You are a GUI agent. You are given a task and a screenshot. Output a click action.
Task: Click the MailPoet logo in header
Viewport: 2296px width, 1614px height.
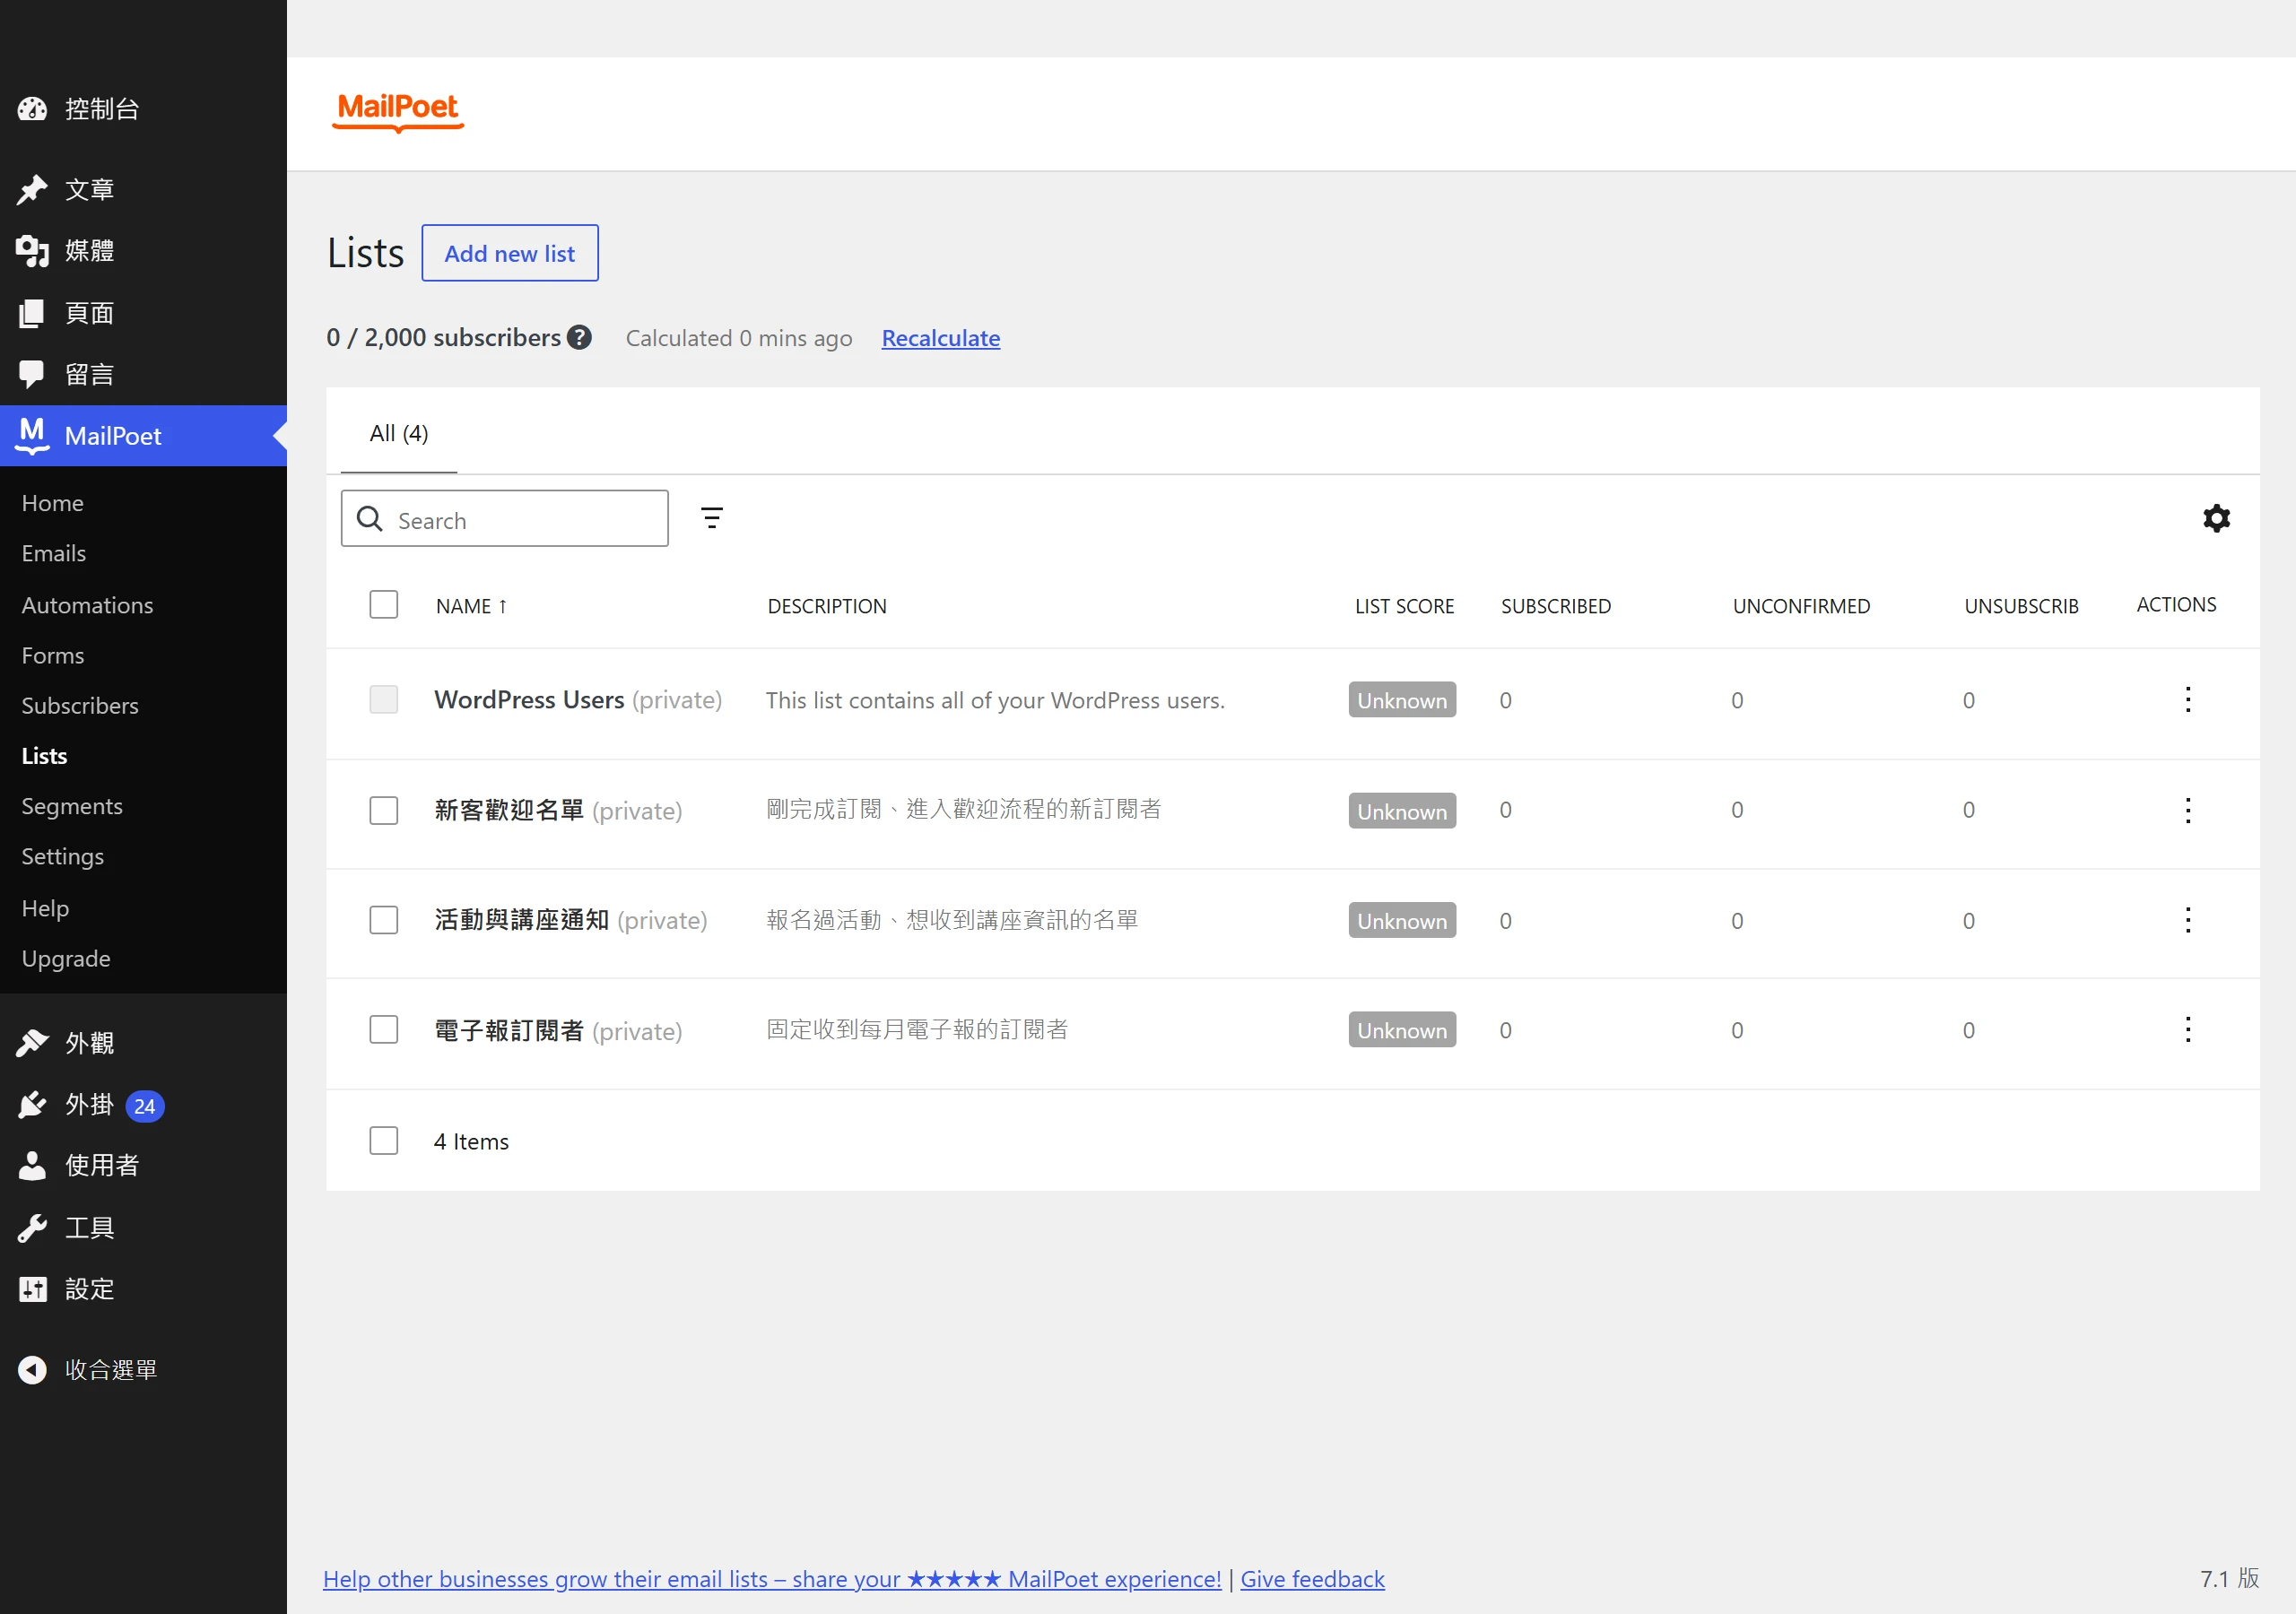coord(398,111)
